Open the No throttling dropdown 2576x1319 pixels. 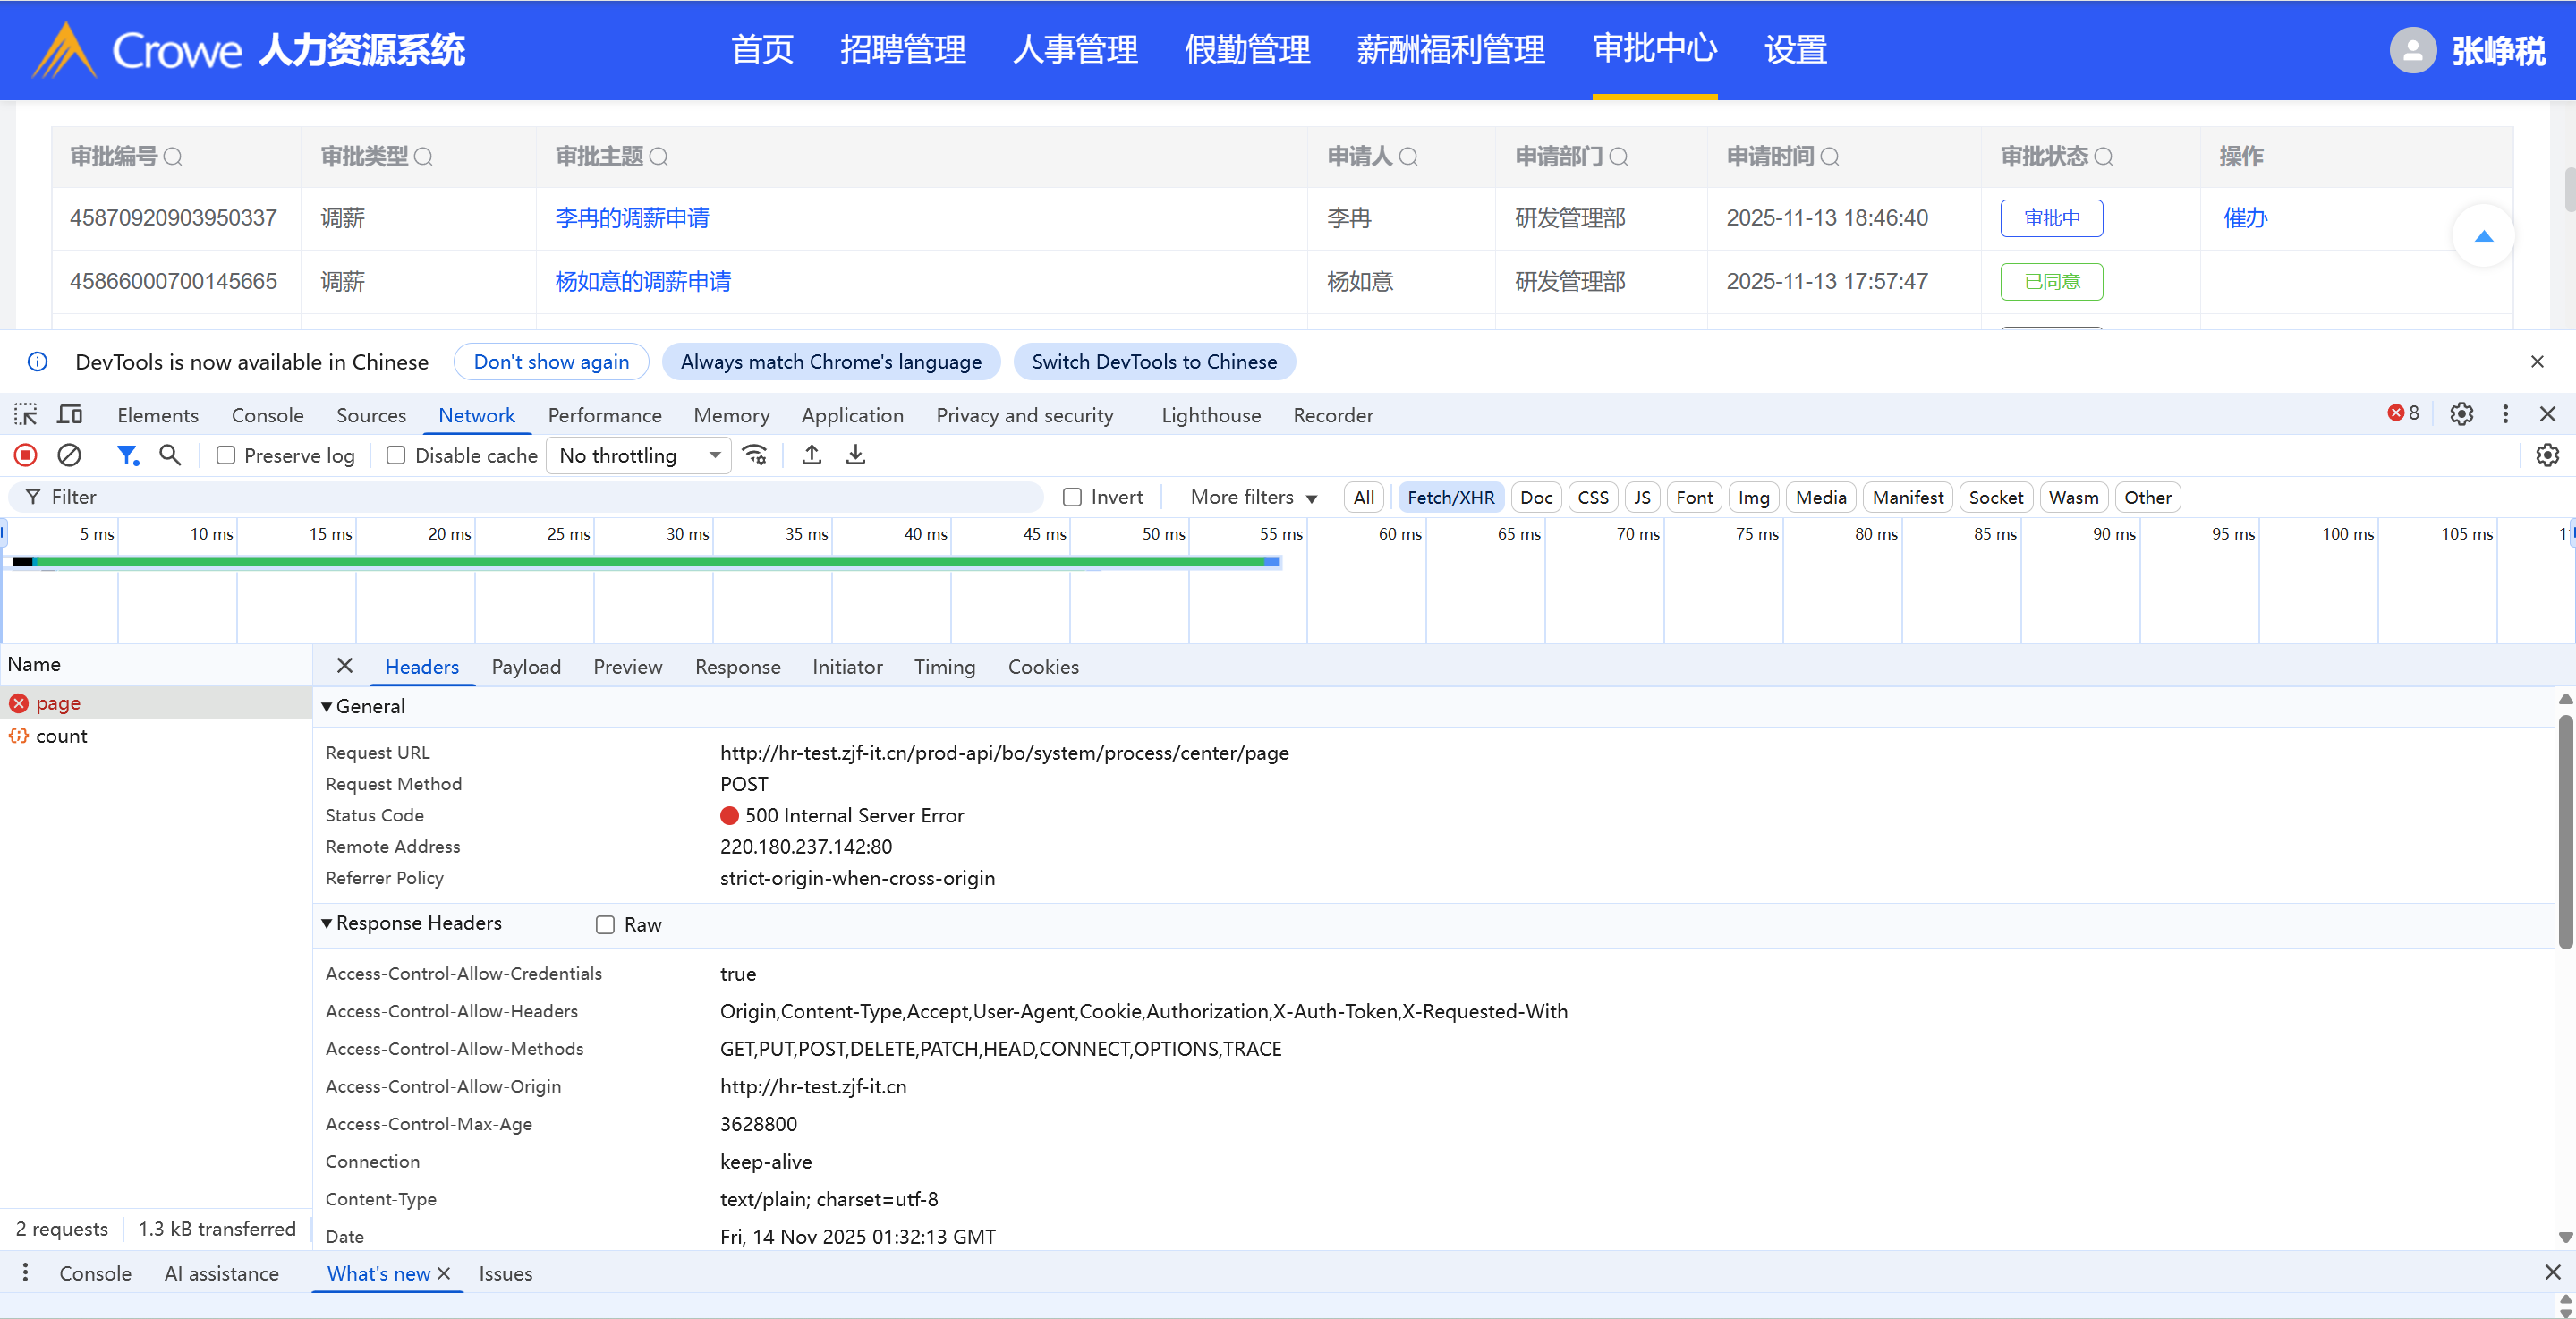(640, 456)
